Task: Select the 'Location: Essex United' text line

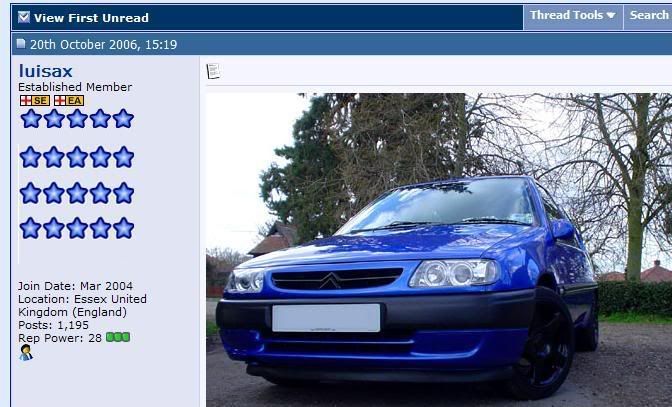Action: coord(82,299)
